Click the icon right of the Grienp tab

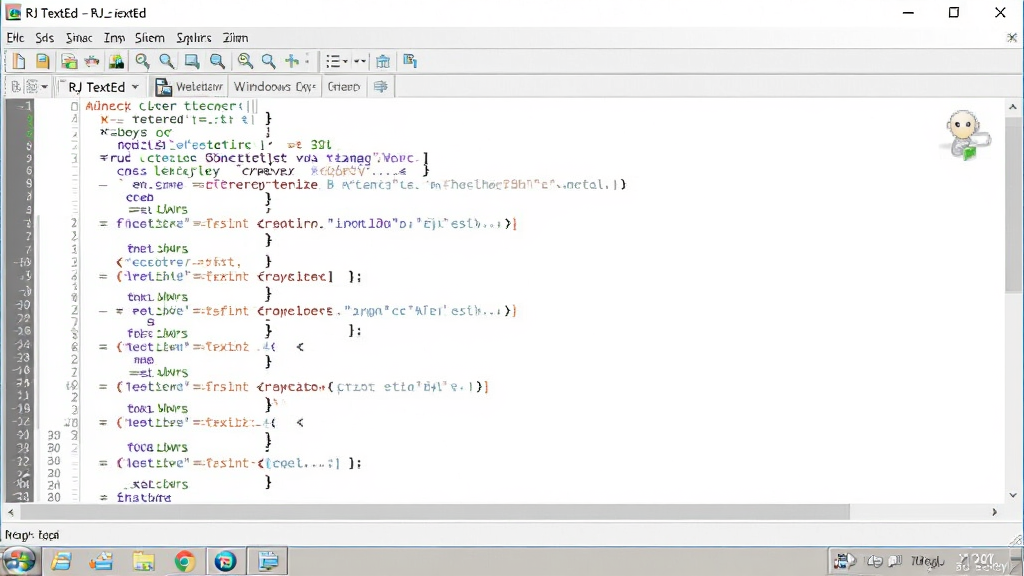[x=381, y=86]
